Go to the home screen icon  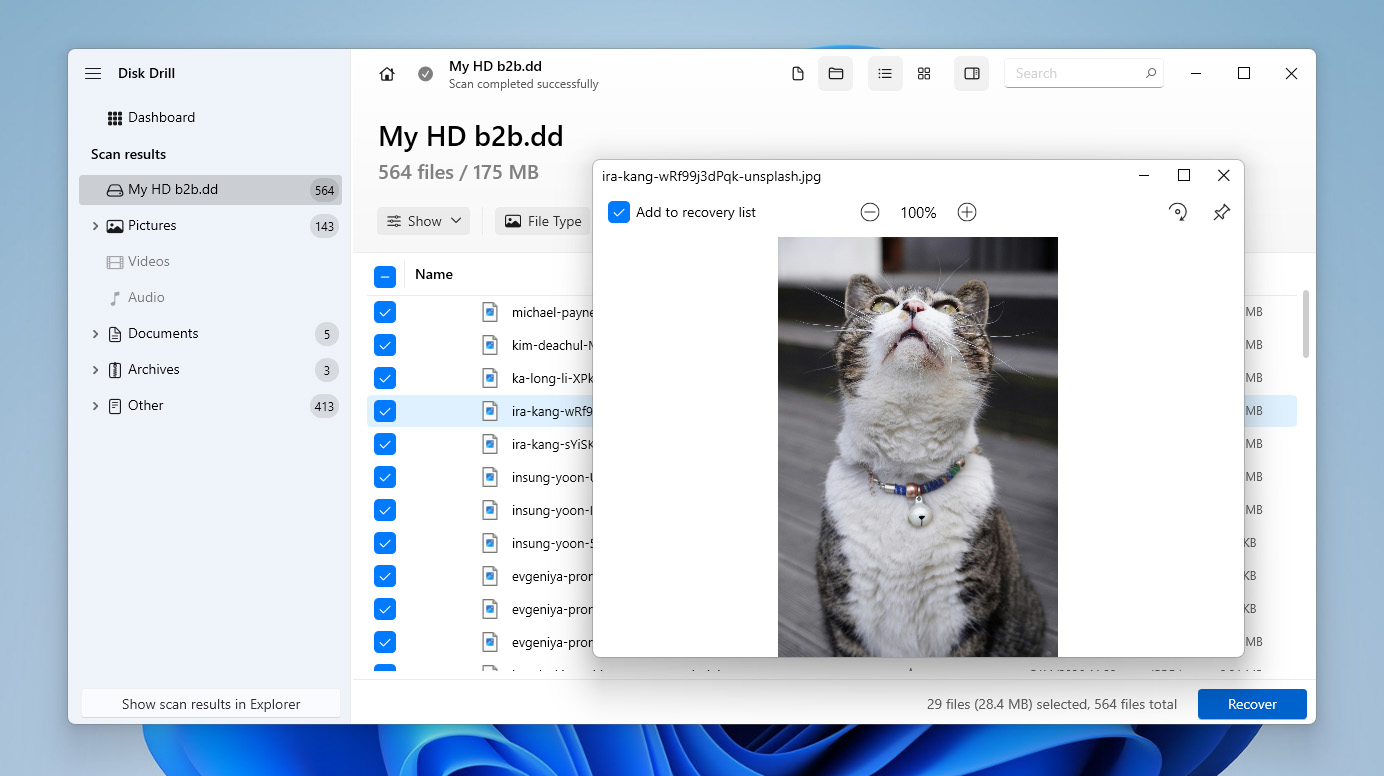[387, 74]
